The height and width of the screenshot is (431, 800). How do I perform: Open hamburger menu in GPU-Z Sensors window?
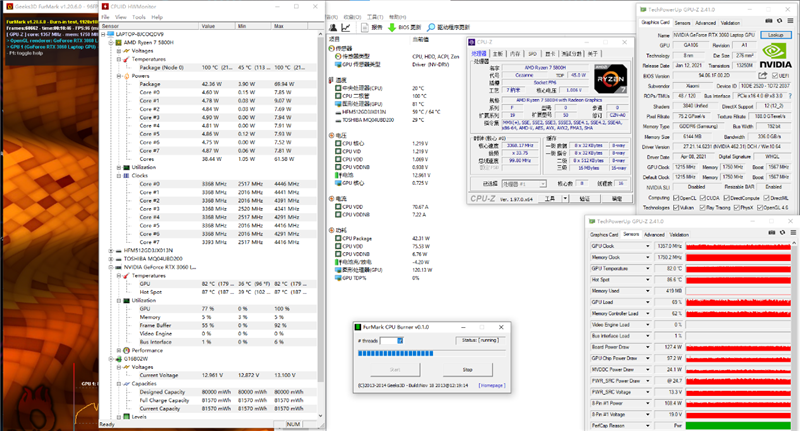click(793, 233)
